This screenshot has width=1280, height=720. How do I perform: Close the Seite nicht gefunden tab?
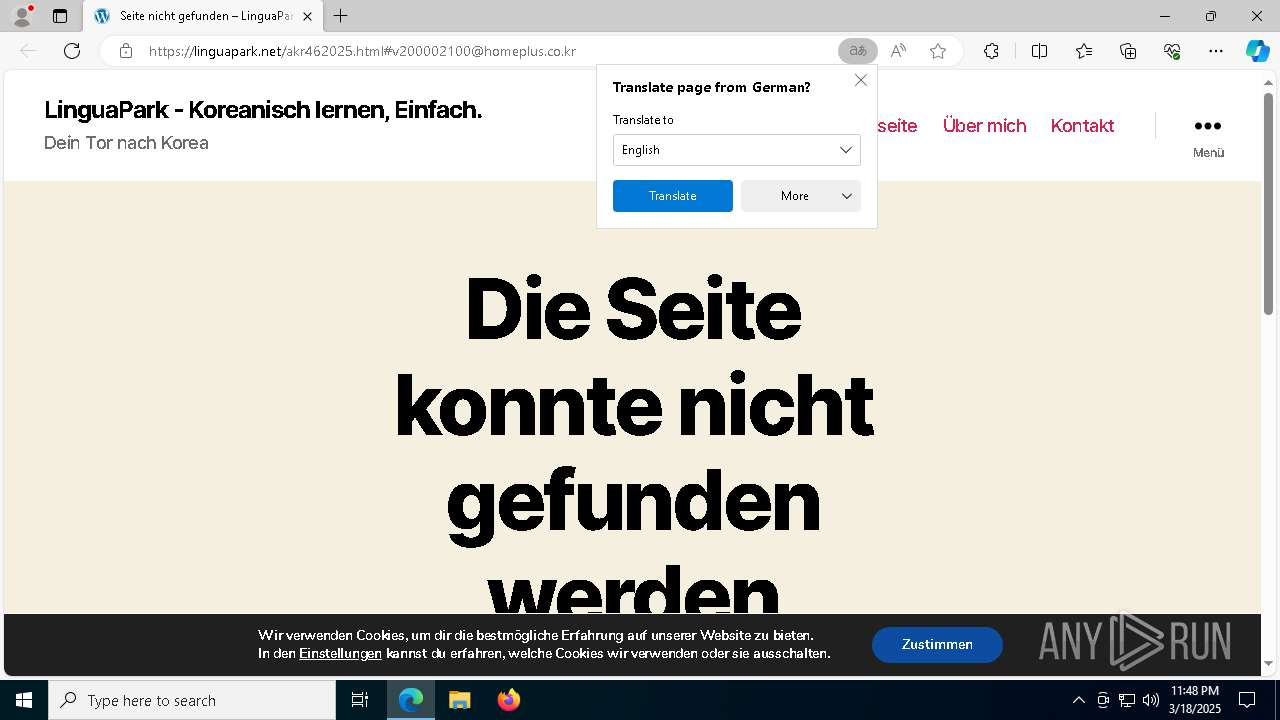(x=307, y=16)
